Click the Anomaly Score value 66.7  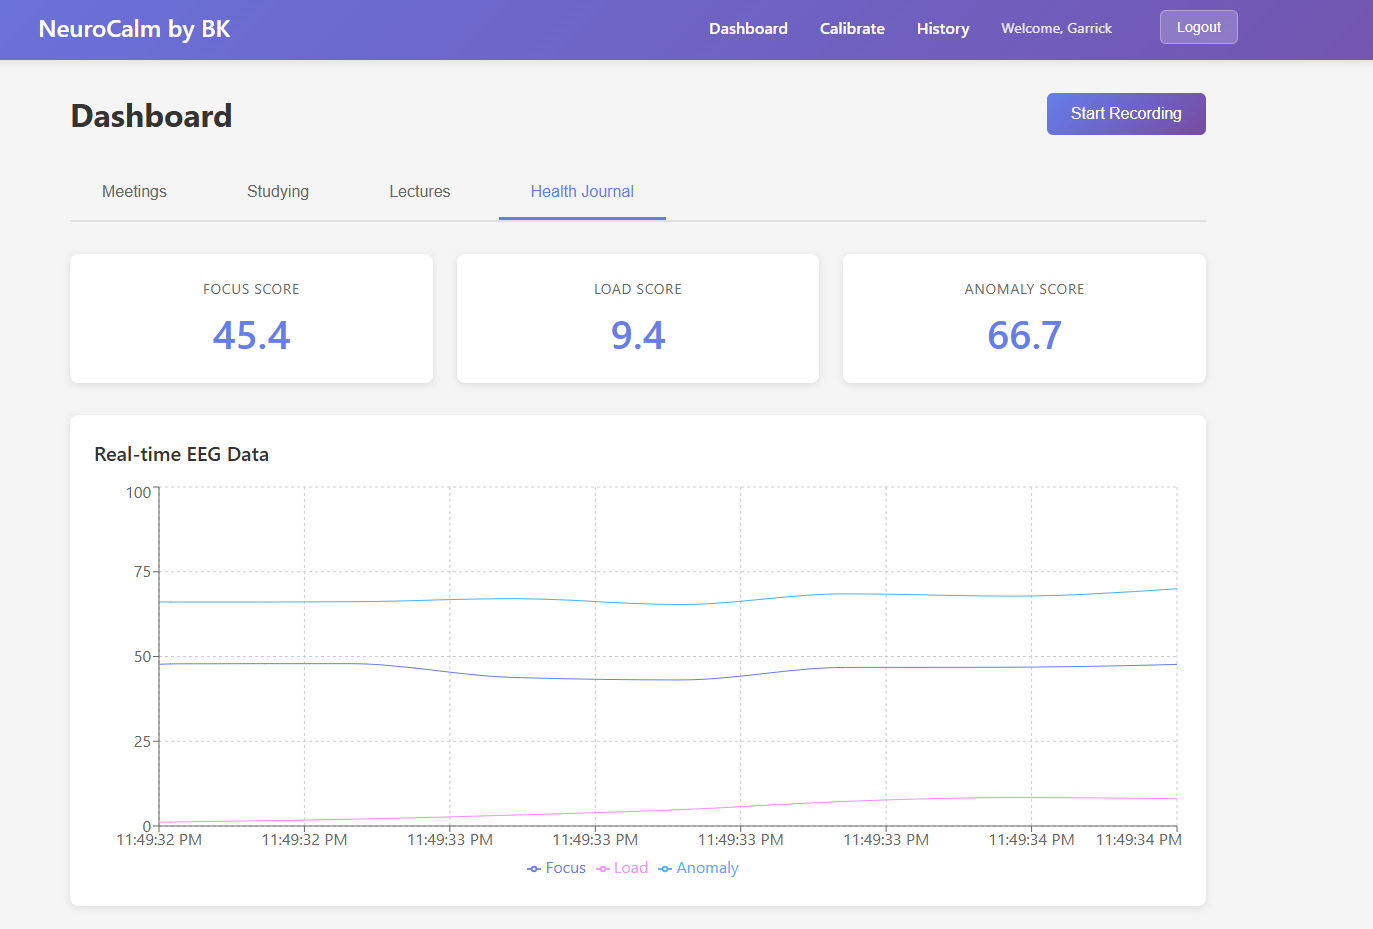(x=1024, y=335)
